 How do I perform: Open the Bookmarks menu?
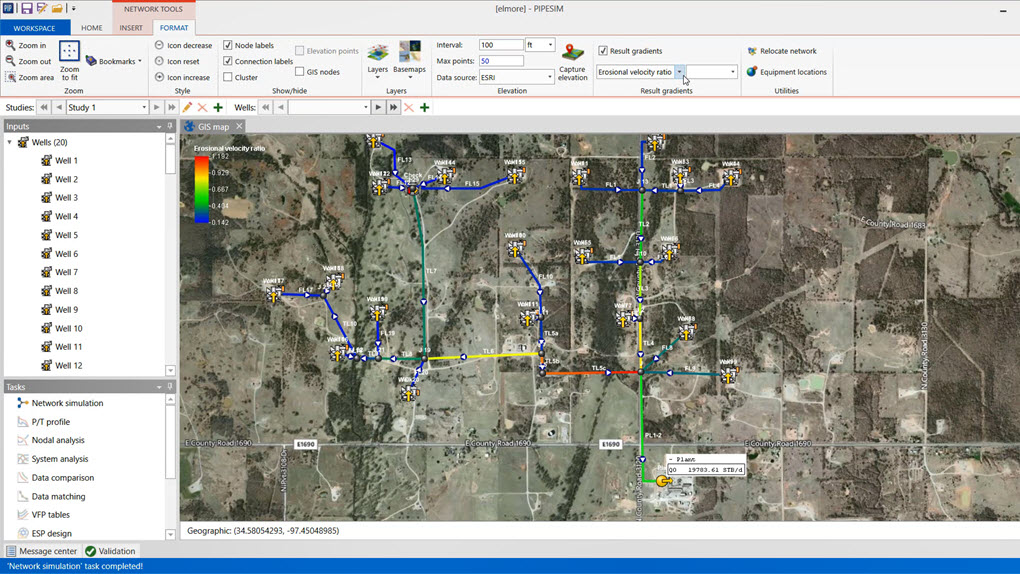[114, 61]
